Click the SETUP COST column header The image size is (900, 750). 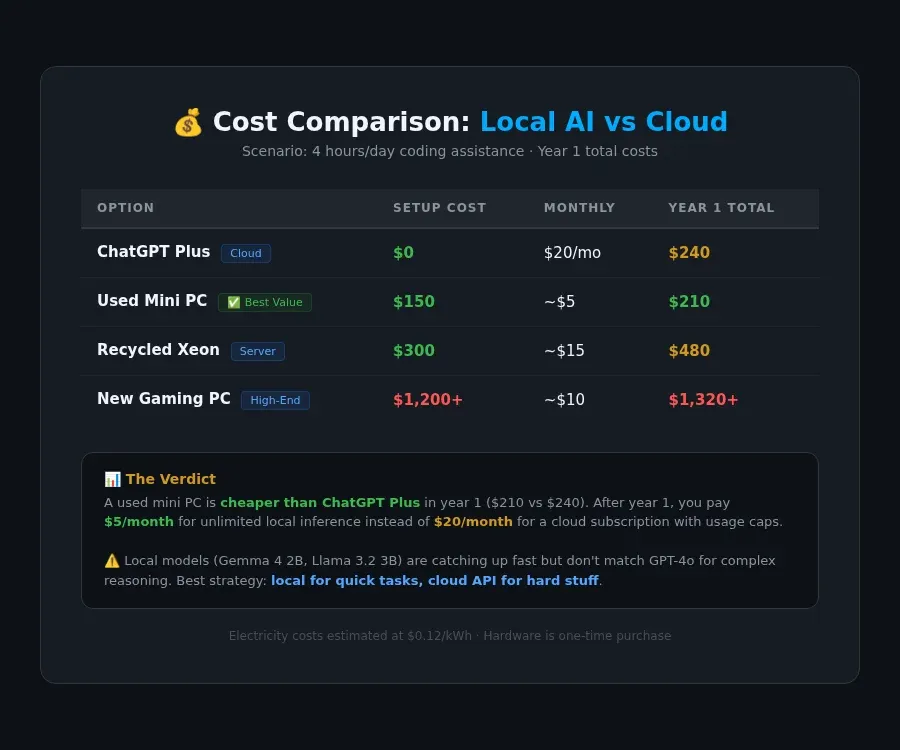click(x=440, y=208)
